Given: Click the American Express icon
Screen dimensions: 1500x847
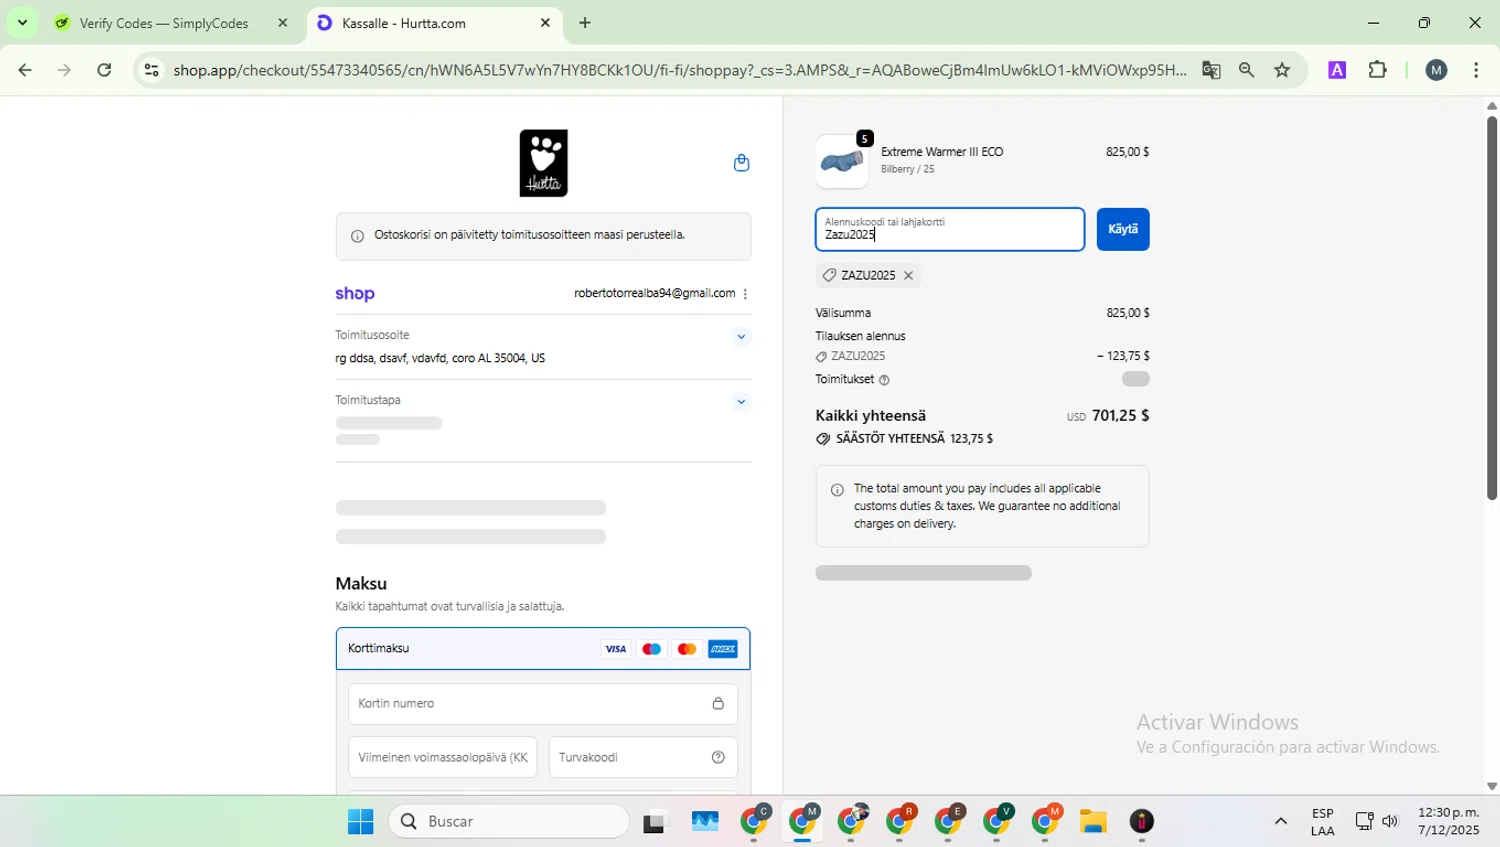Looking at the screenshot, I should (x=723, y=649).
